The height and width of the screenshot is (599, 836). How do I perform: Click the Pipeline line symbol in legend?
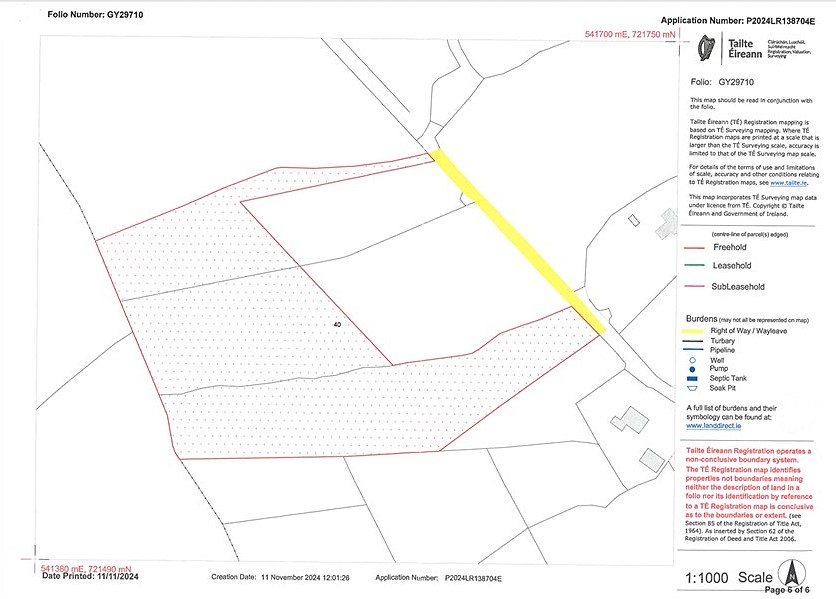(692, 351)
